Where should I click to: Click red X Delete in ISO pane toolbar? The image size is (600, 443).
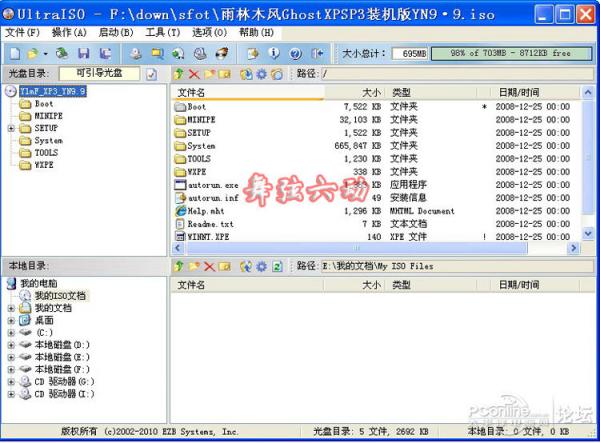tap(194, 74)
